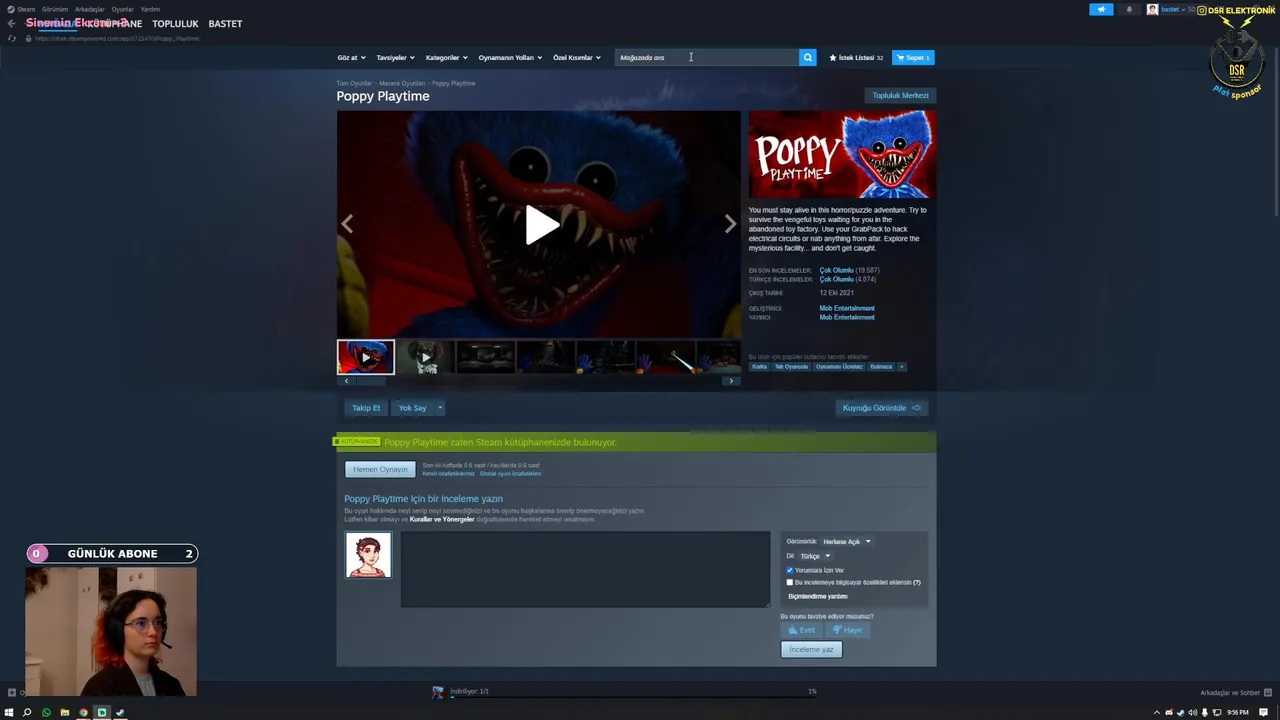Expand the Özel Kısımlar dropdown
The image size is (1280, 720).
pos(577,58)
